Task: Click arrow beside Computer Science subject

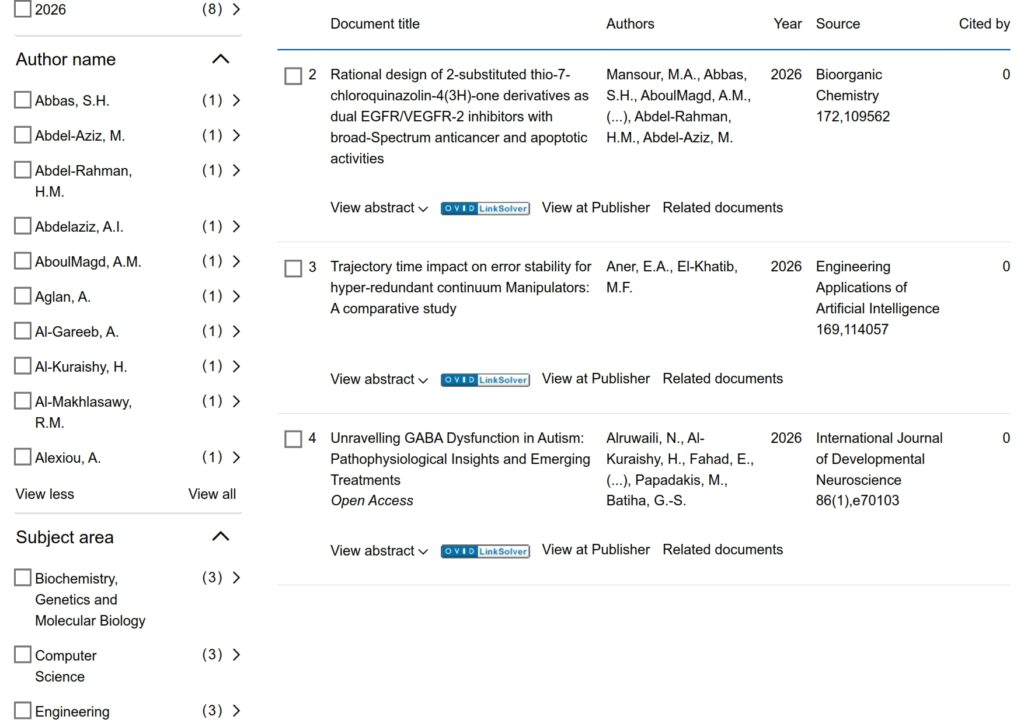Action: (x=236, y=655)
